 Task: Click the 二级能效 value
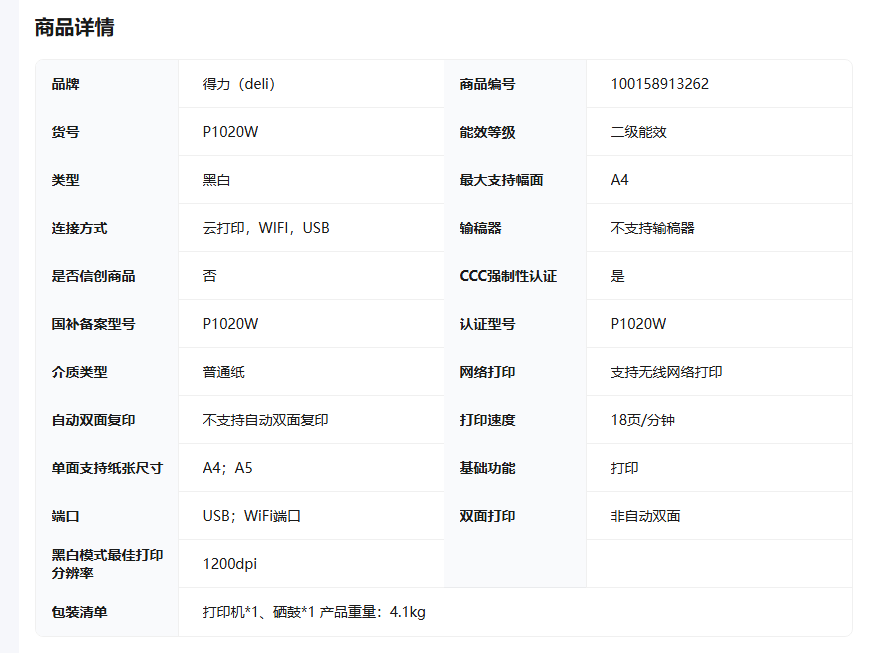tap(638, 132)
